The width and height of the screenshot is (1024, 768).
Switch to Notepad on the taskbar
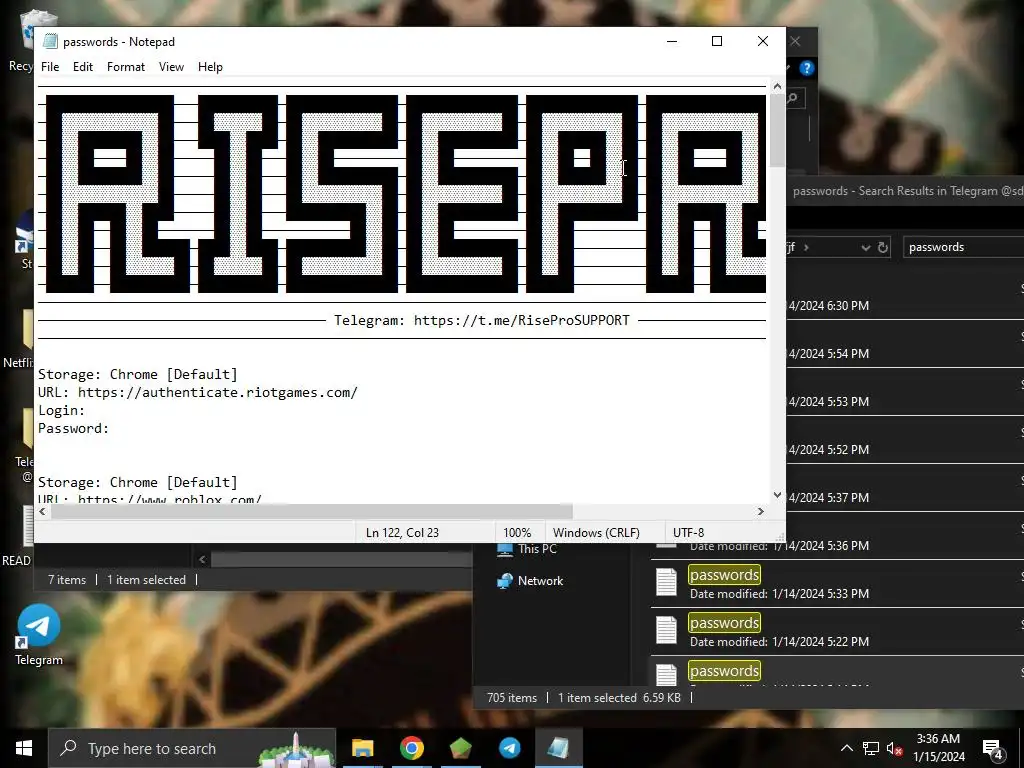558,748
